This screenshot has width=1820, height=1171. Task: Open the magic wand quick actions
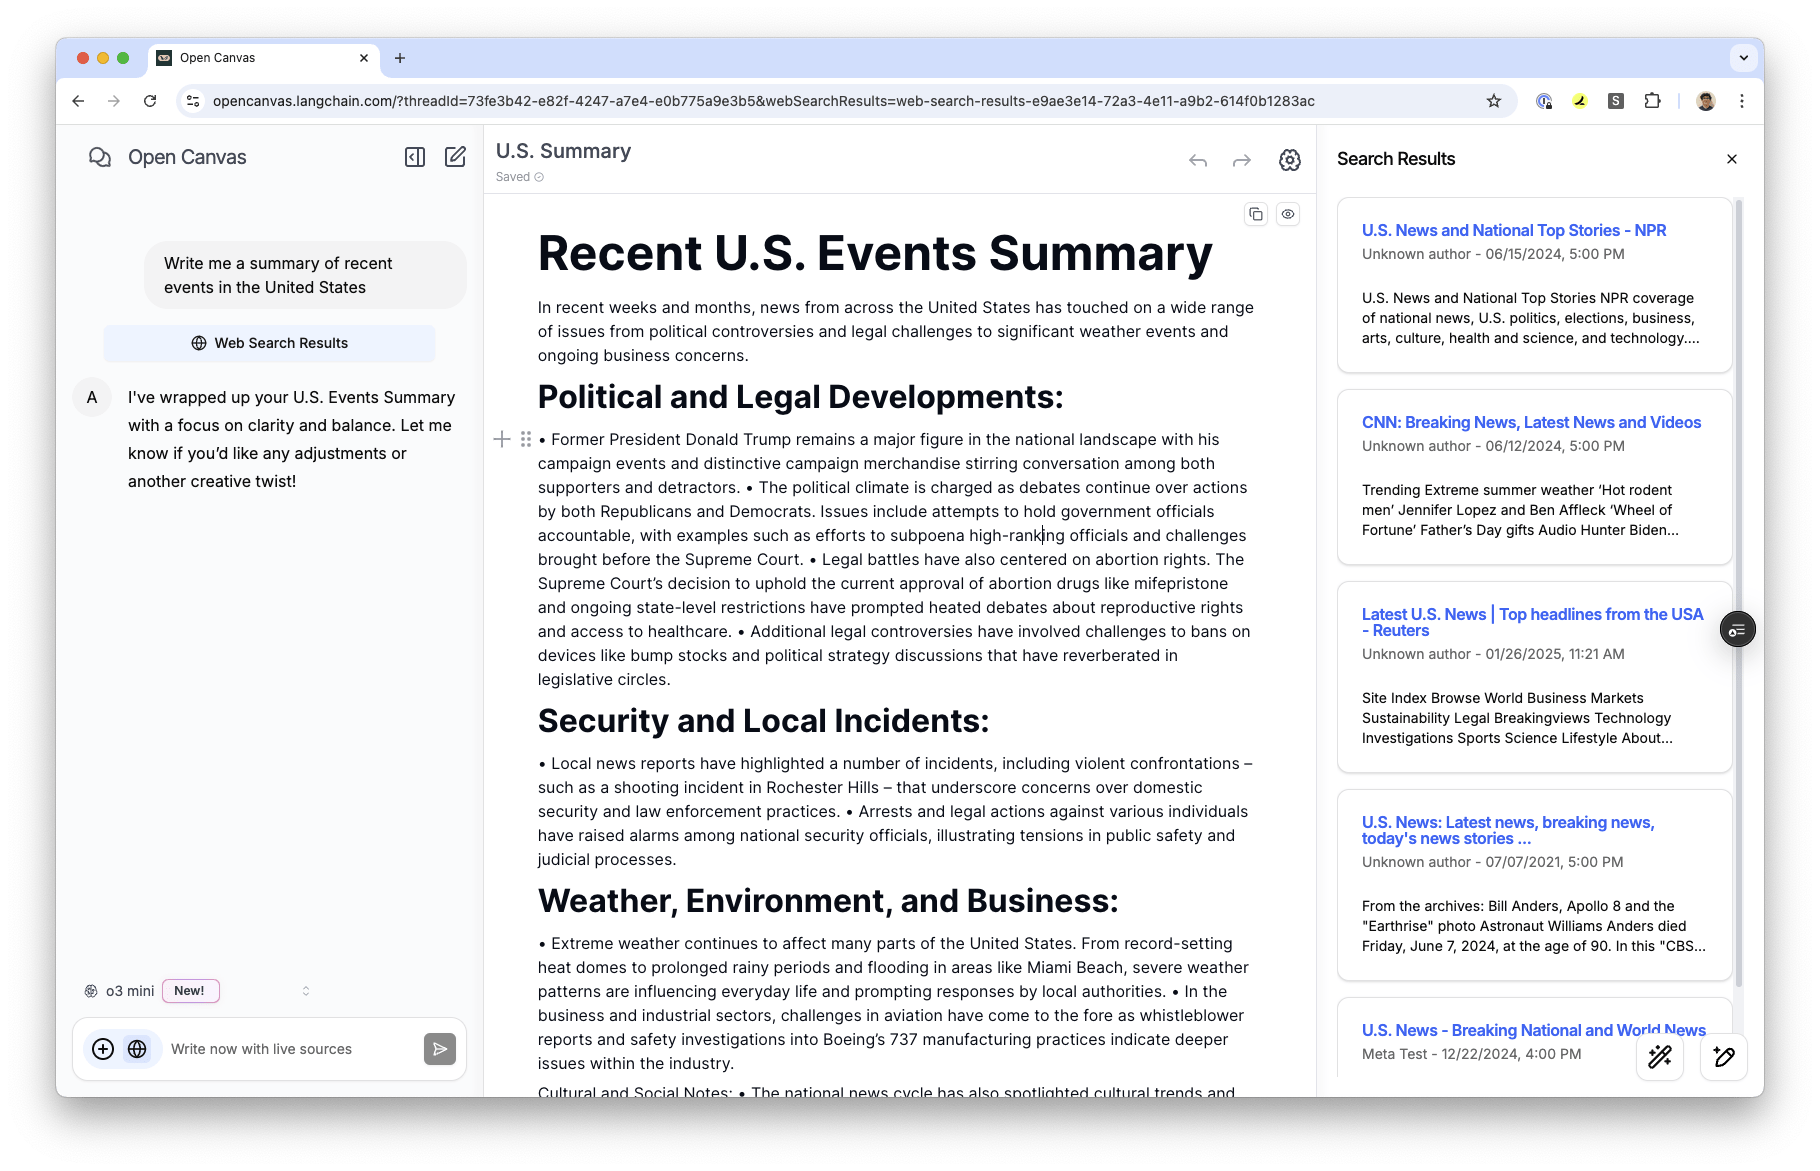(1660, 1056)
